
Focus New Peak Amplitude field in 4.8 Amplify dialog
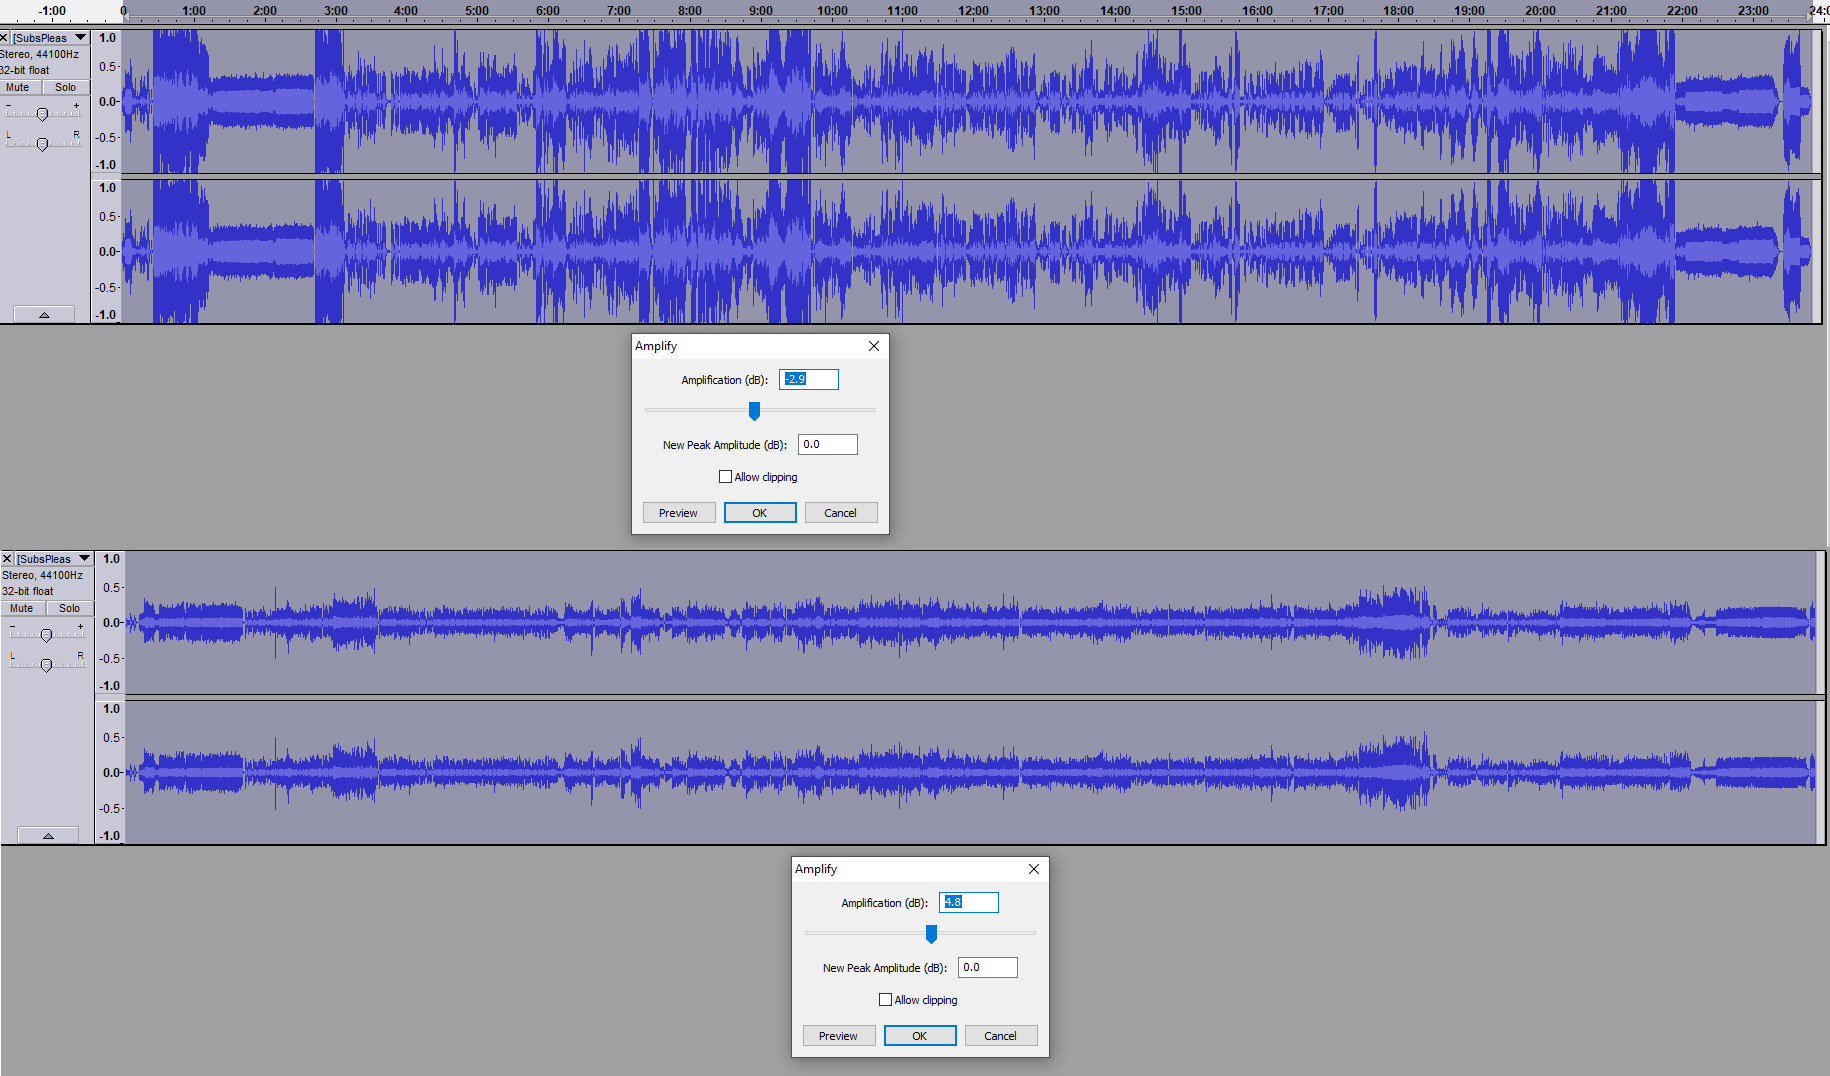(988, 967)
